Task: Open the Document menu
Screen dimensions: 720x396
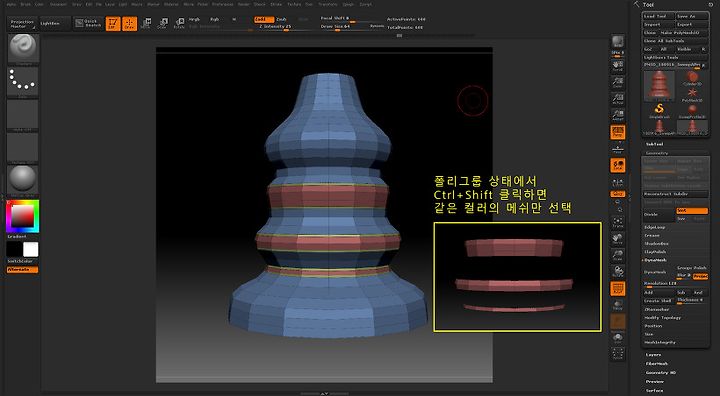Action: [x=58, y=4]
